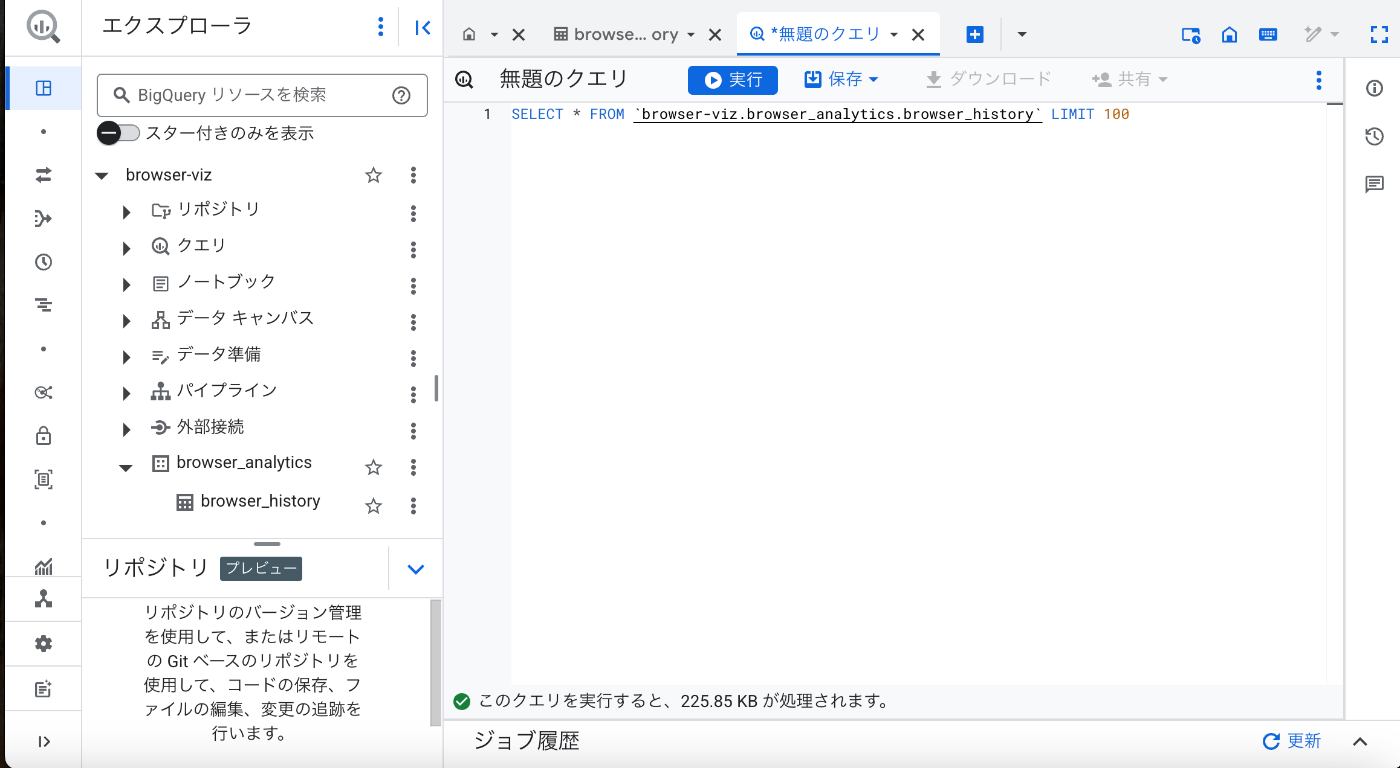Collapse the browser_analytics dataset node
1400x768 pixels.
(126, 467)
